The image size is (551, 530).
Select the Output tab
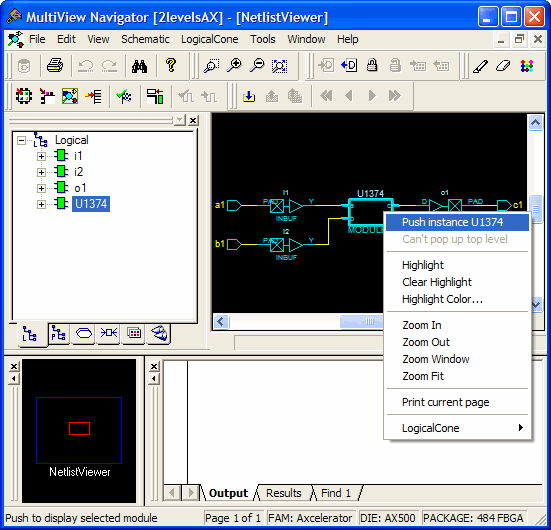tap(228, 493)
